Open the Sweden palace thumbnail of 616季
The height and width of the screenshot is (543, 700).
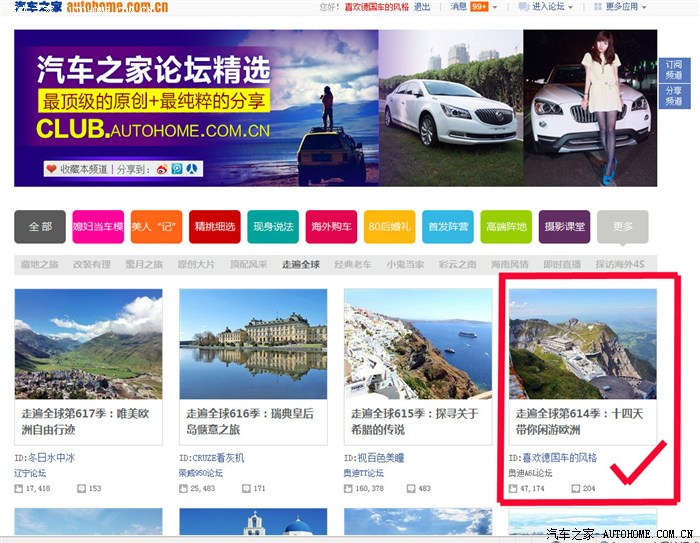click(x=253, y=344)
